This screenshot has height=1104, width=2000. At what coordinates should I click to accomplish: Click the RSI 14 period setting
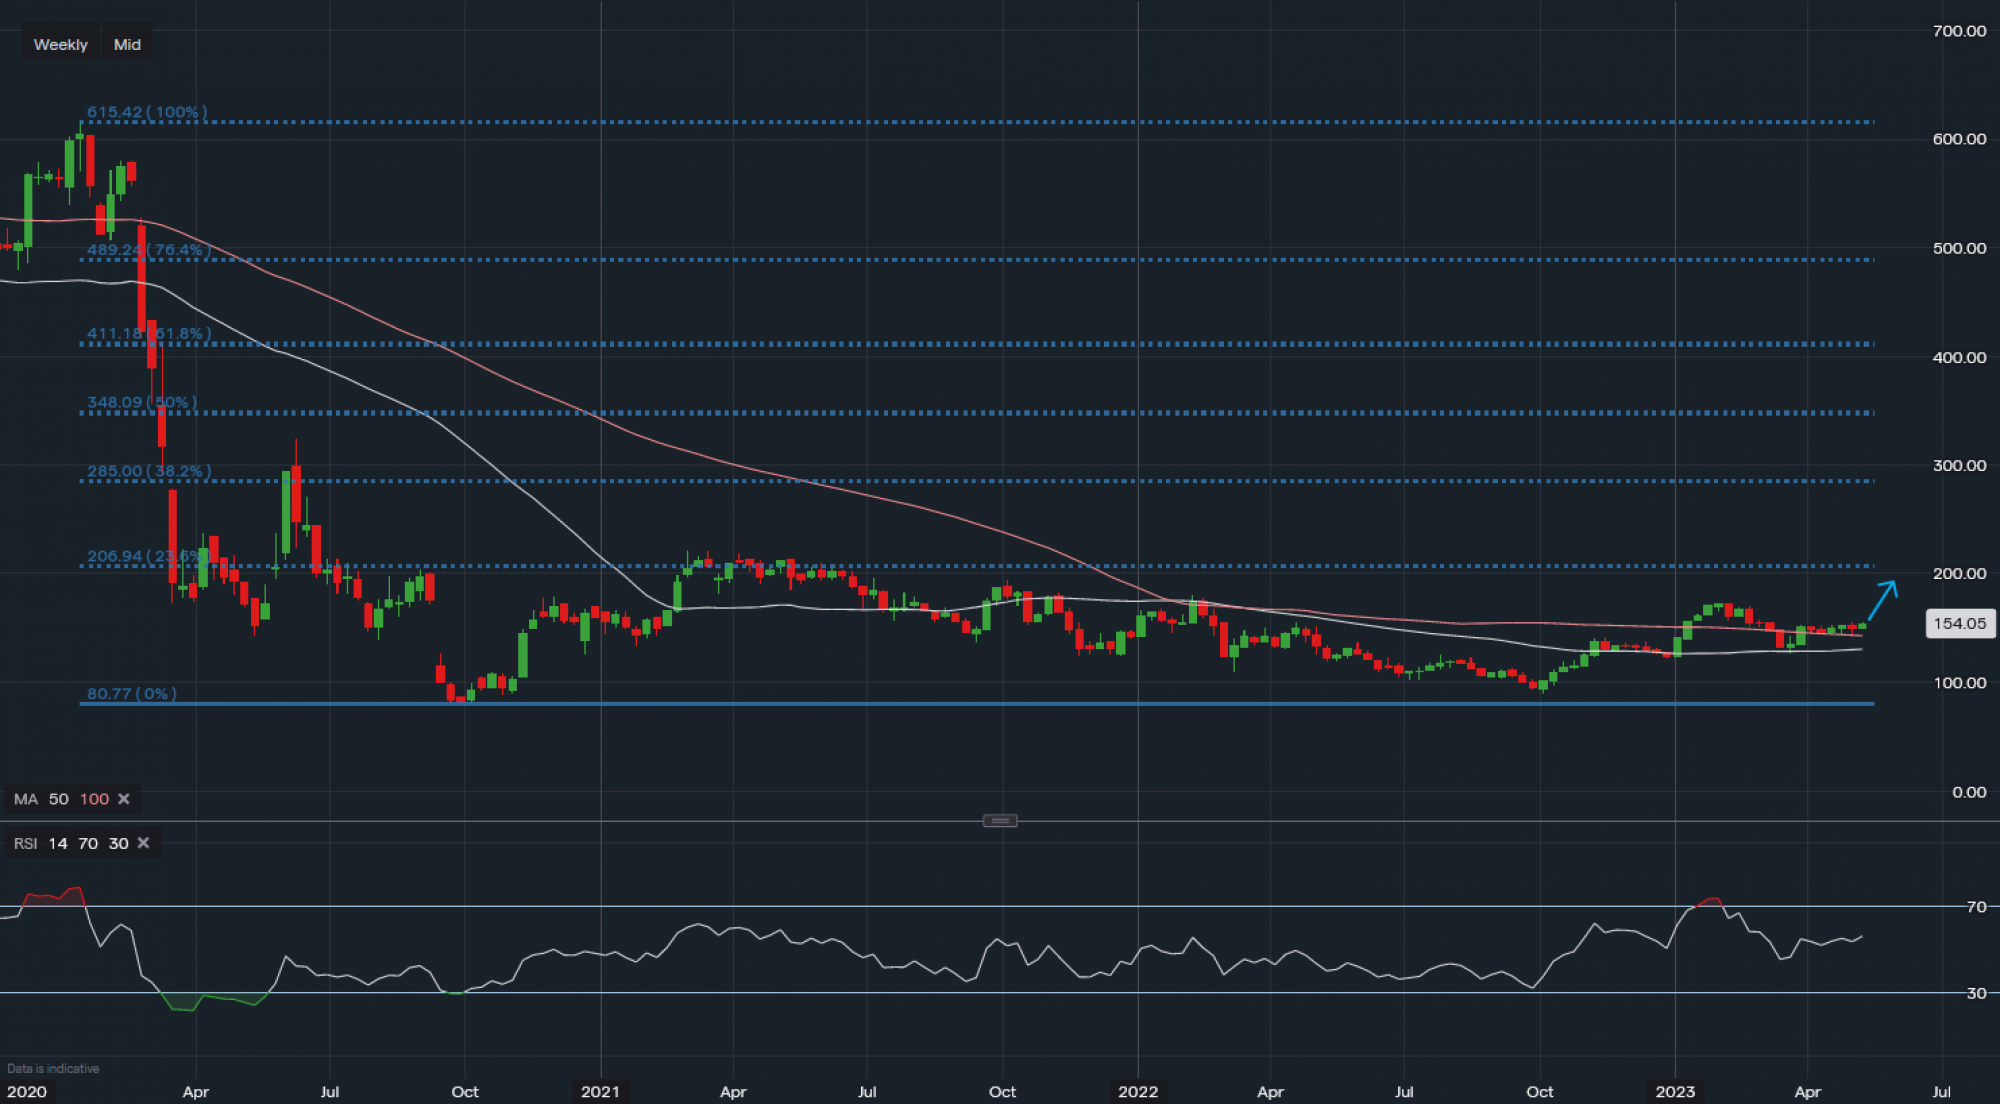coord(58,843)
